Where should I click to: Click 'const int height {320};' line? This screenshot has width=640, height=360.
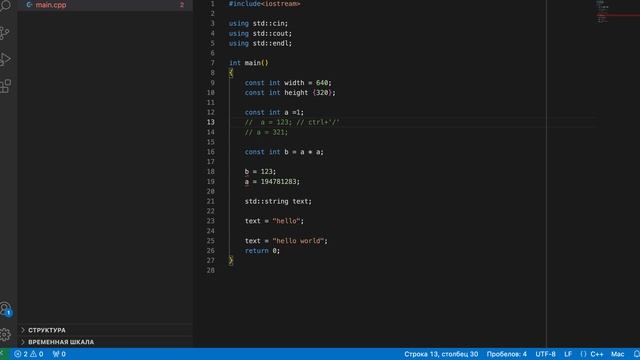tap(290, 93)
